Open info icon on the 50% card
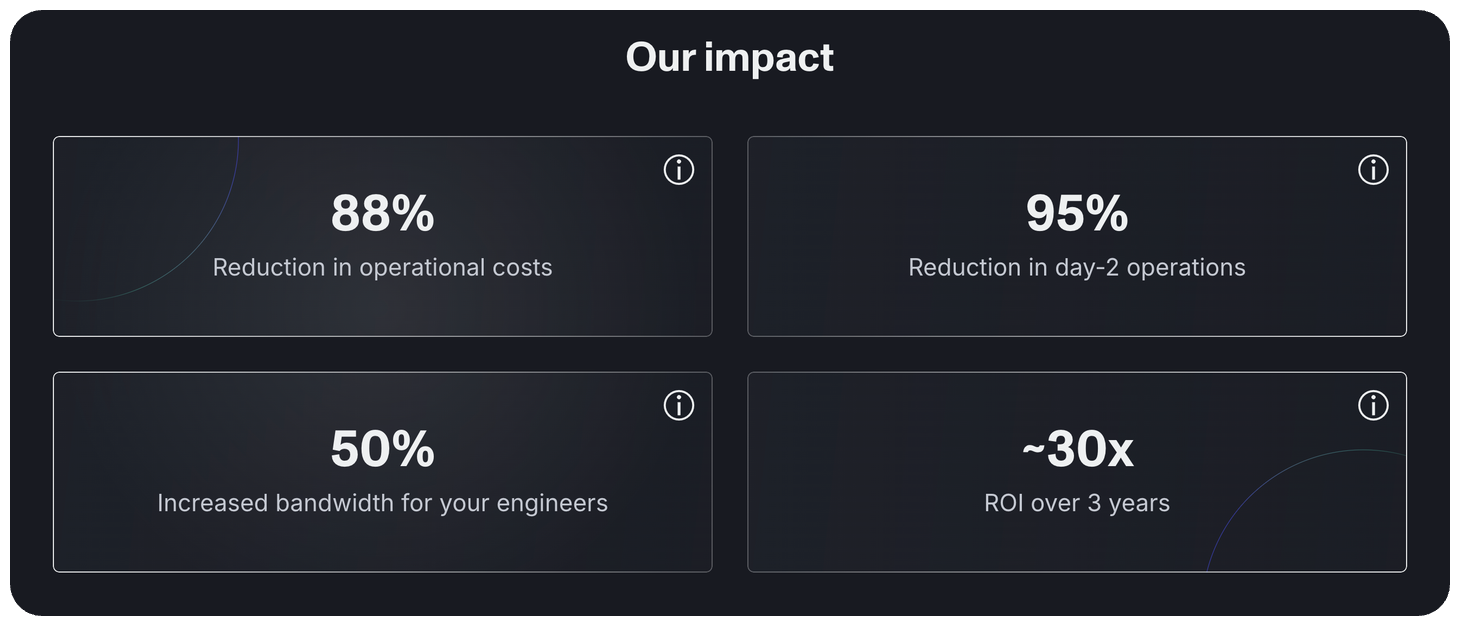 [x=679, y=405]
